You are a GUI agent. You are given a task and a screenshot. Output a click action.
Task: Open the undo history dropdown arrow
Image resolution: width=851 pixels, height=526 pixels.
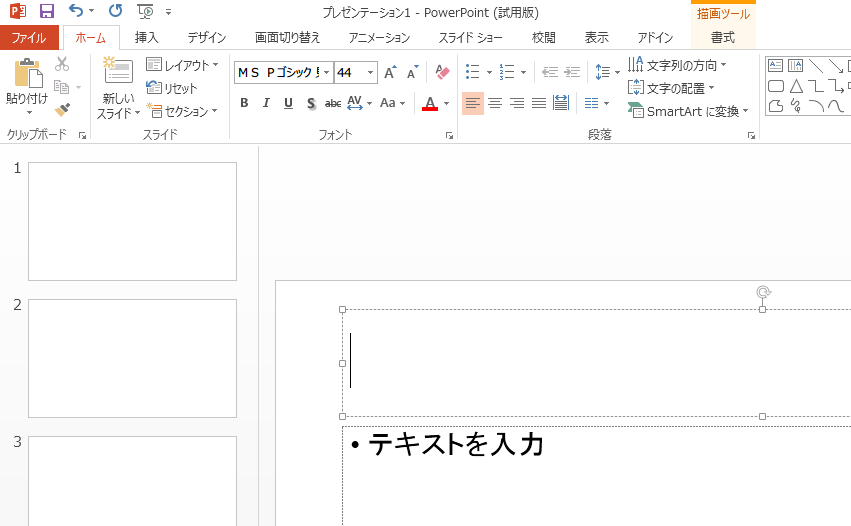click(x=91, y=11)
